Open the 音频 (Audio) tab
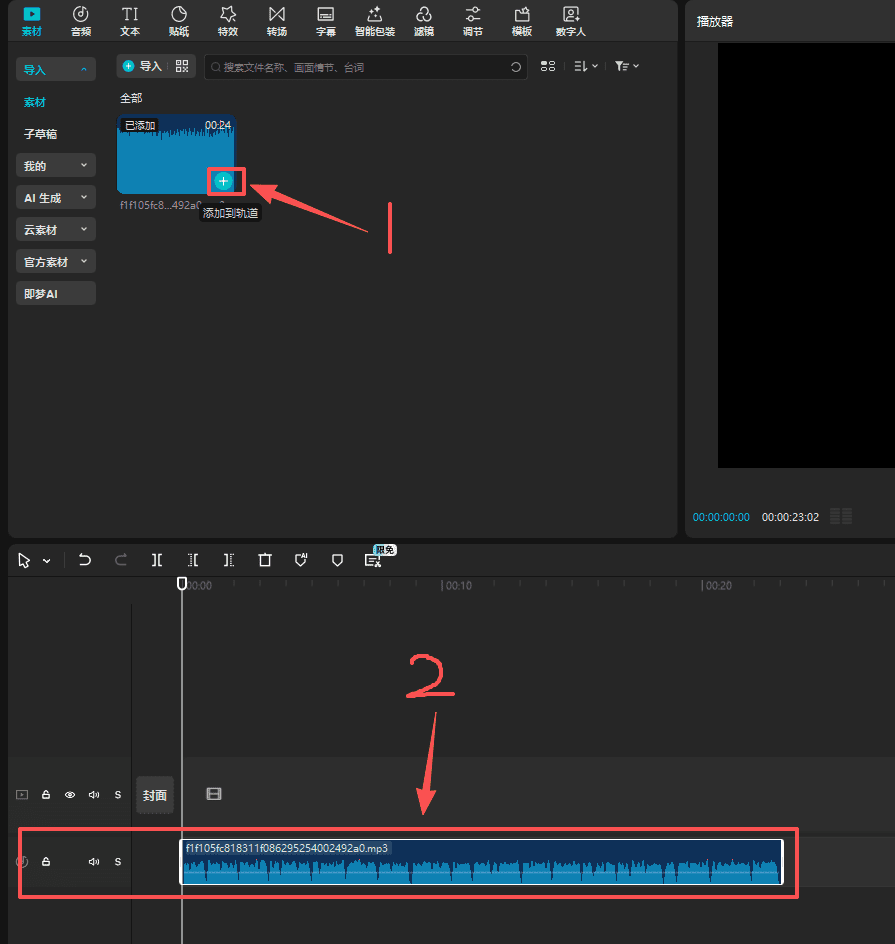The image size is (895, 944). click(x=81, y=21)
